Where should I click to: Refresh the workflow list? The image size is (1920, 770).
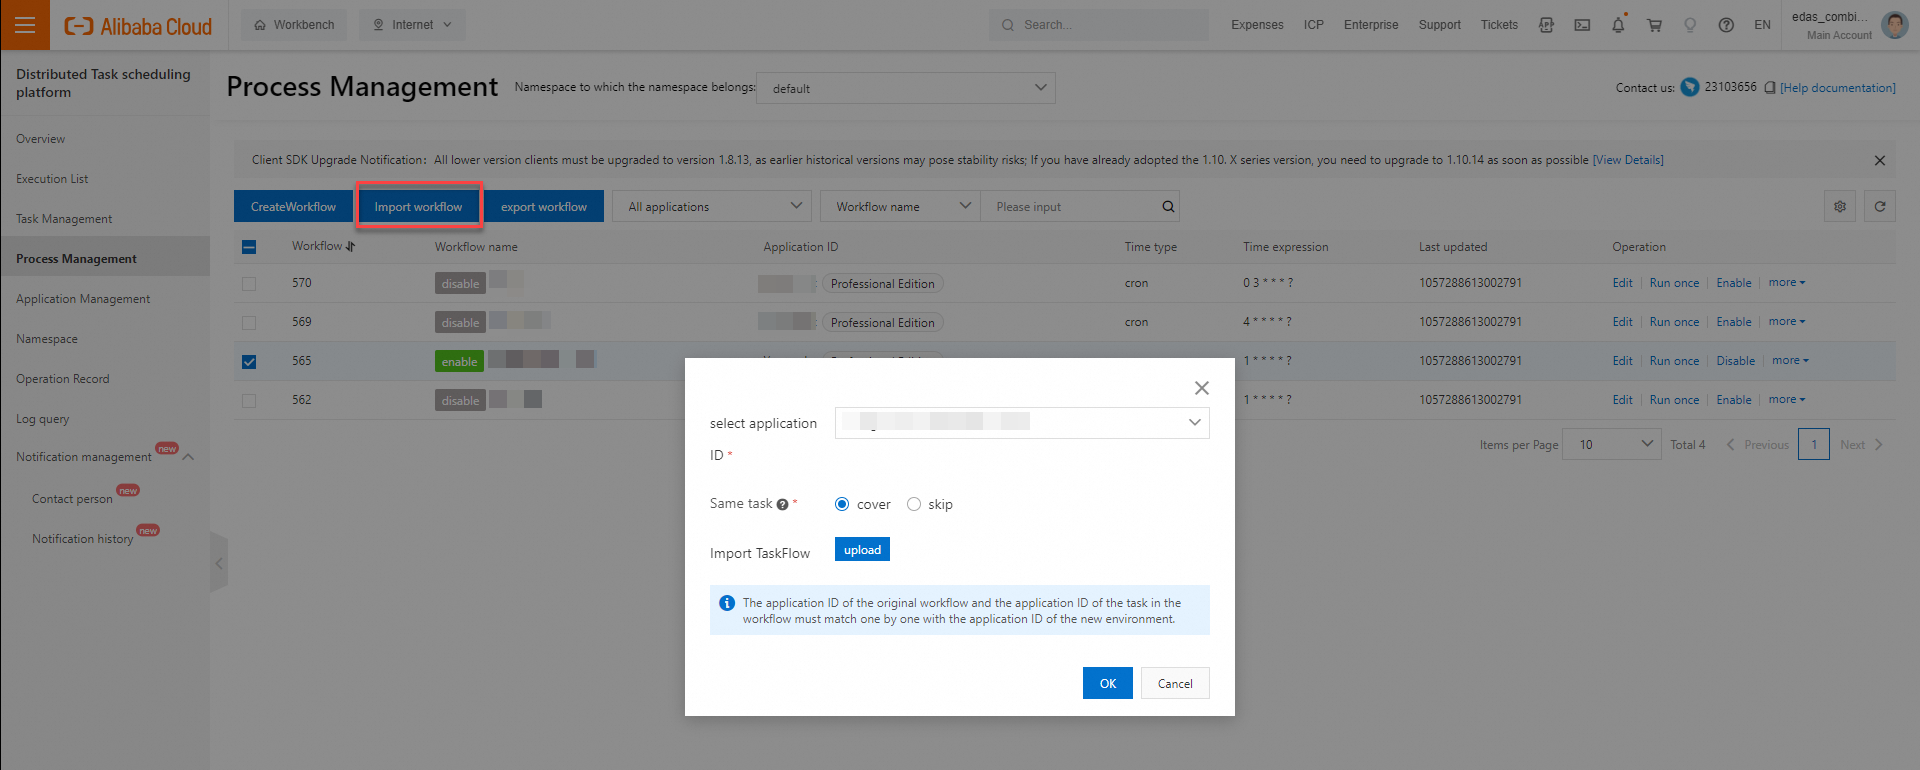[x=1880, y=207]
